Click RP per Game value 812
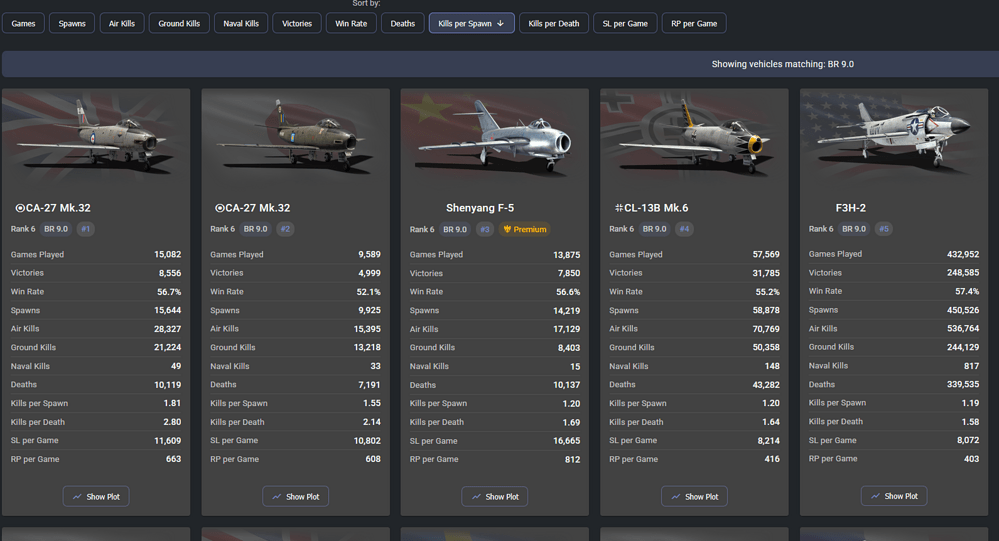Screen dimensions: 999x541 pyautogui.click(x=572, y=459)
